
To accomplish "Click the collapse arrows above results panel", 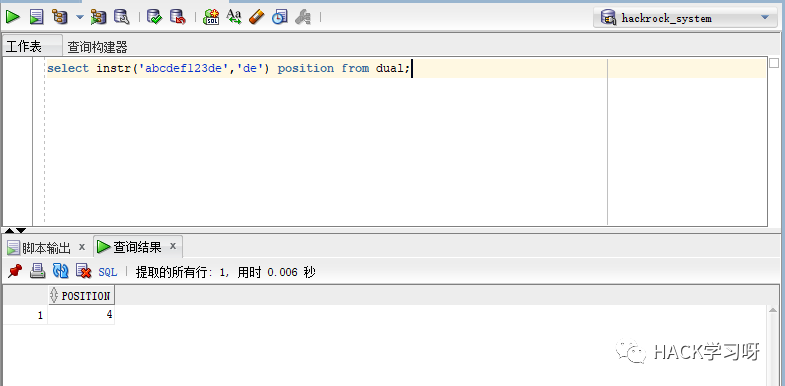I will (15, 230).
